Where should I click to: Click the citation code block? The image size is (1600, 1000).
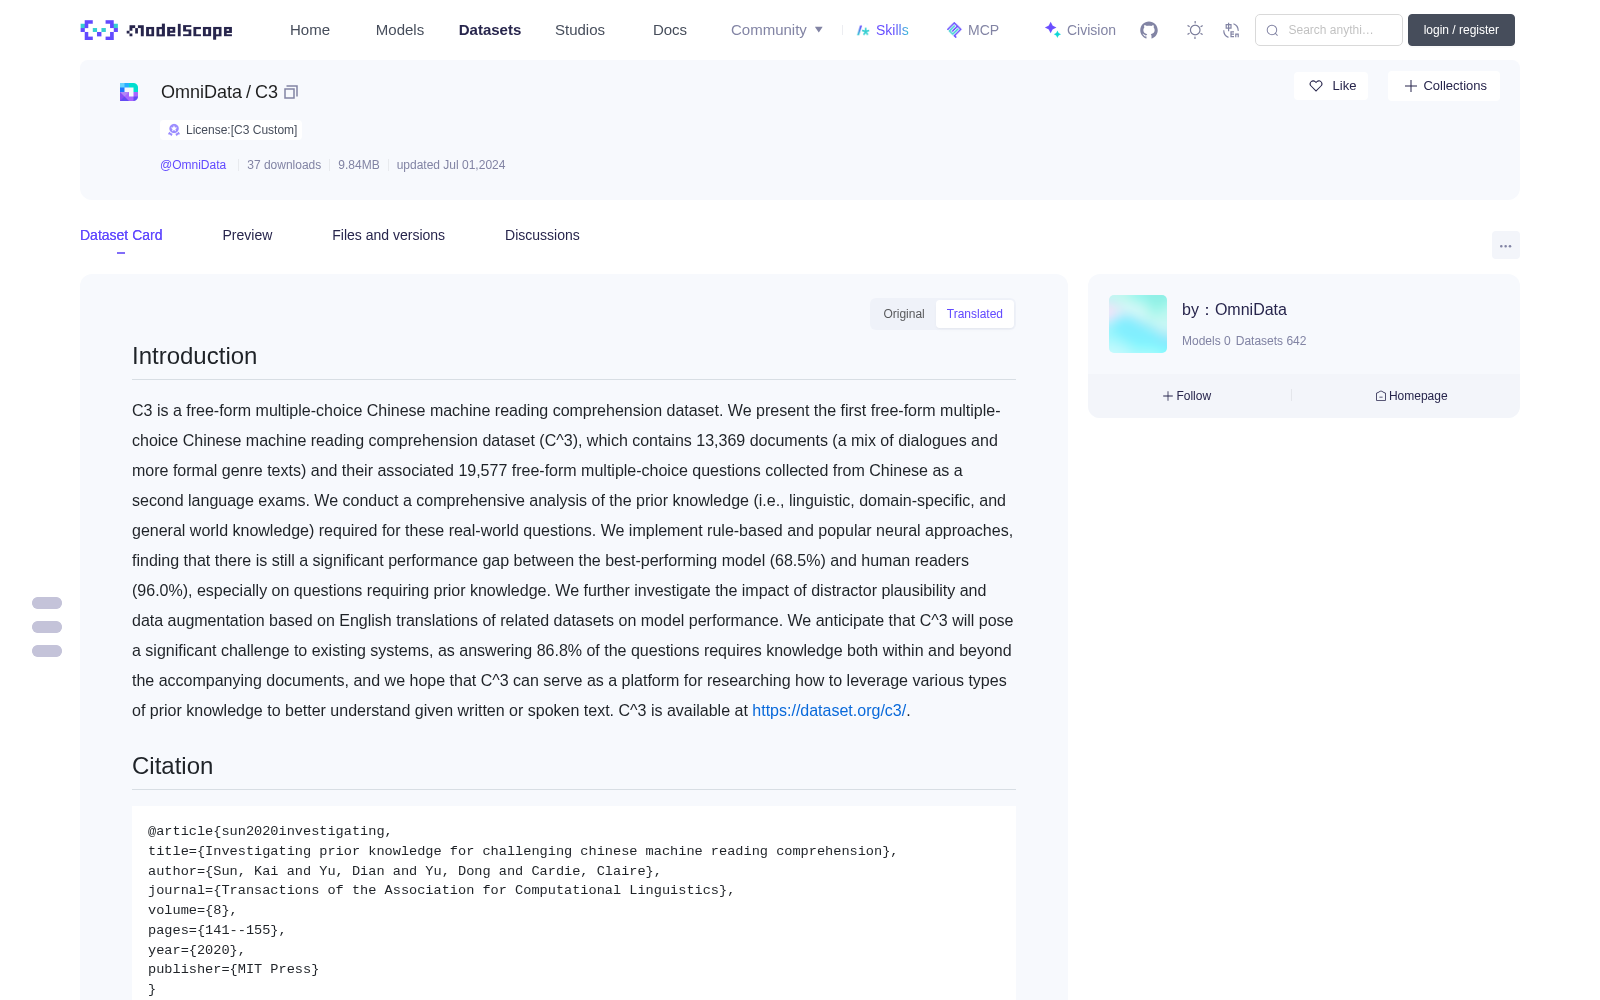click(574, 903)
